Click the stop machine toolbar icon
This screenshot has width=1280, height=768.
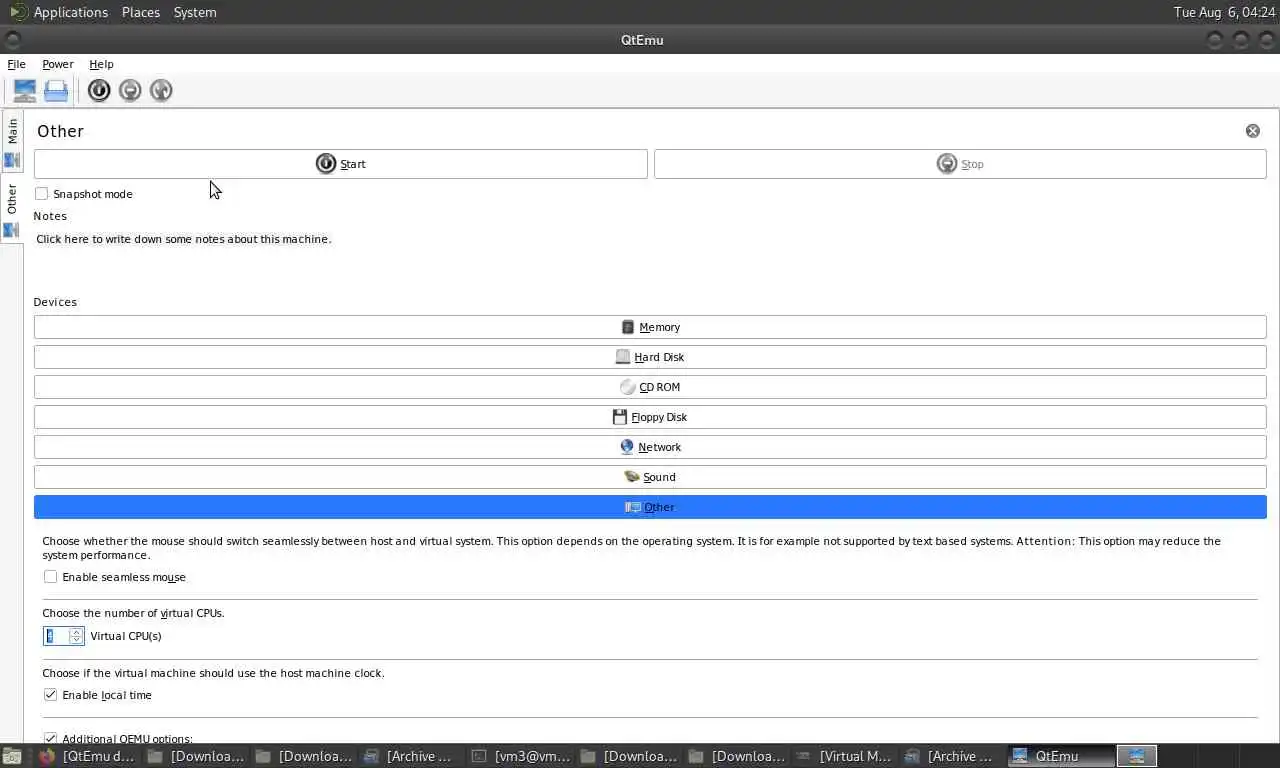click(x=130, y=91)
